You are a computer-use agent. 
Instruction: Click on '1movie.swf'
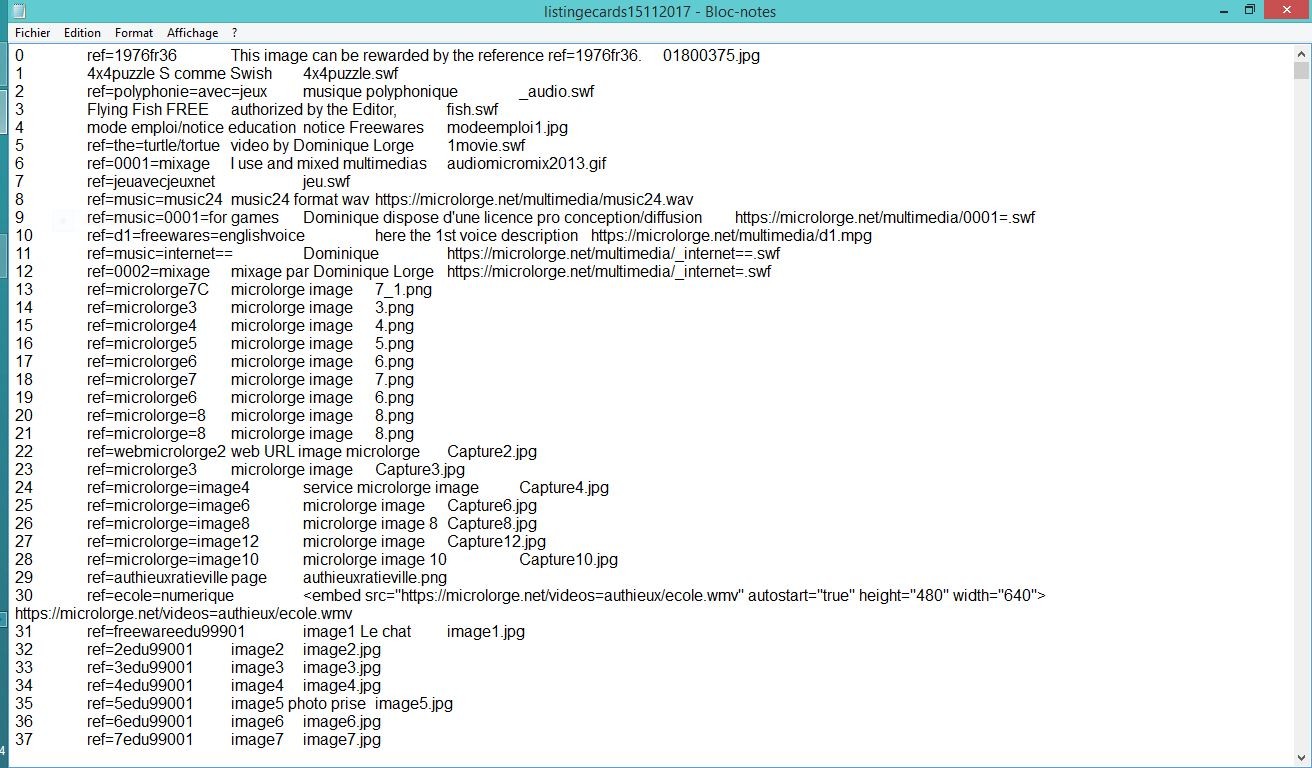click(486, 146)
